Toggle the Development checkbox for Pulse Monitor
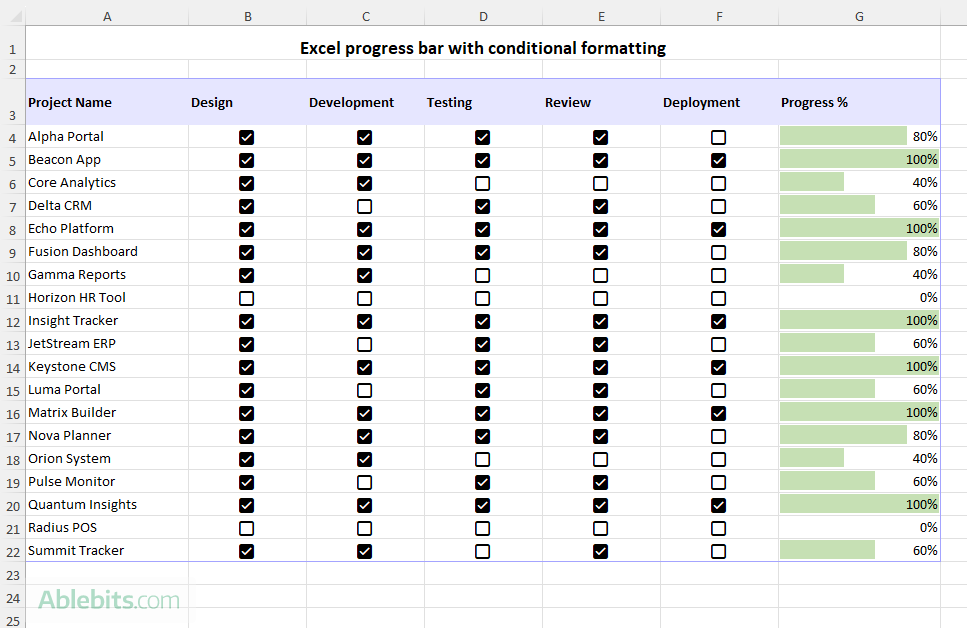Viewport: 967px width, 628px height. point(365,481)
